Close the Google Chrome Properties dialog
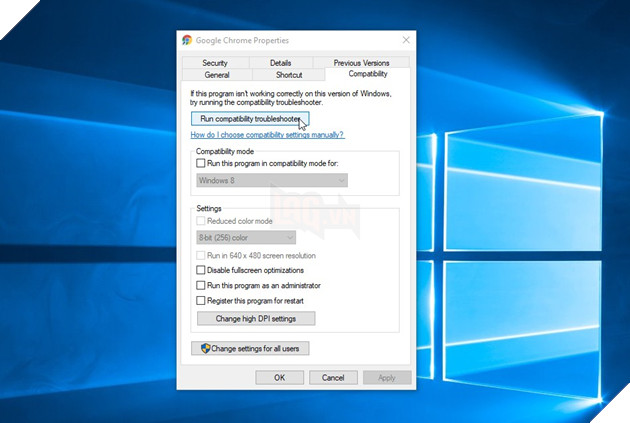Screen dimensions: 630x423 point(406,40)
